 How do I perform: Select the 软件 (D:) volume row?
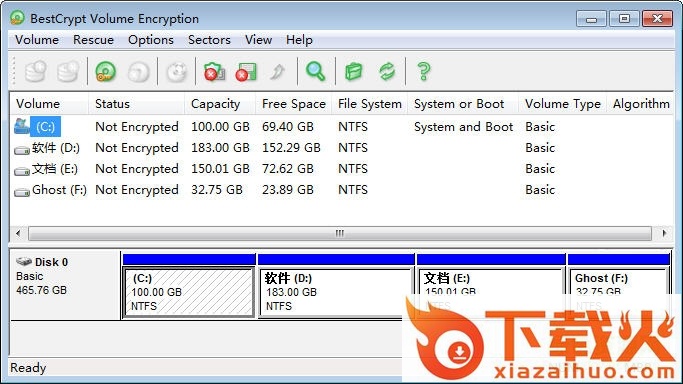[342, 148]
